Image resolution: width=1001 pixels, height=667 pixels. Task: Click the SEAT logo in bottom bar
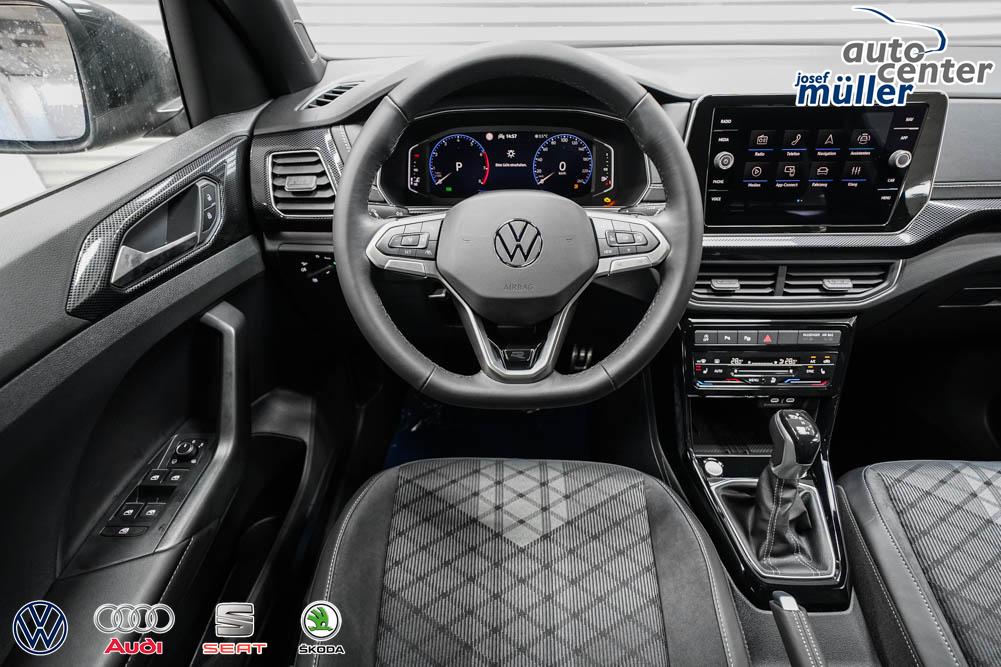coord(234,628)
